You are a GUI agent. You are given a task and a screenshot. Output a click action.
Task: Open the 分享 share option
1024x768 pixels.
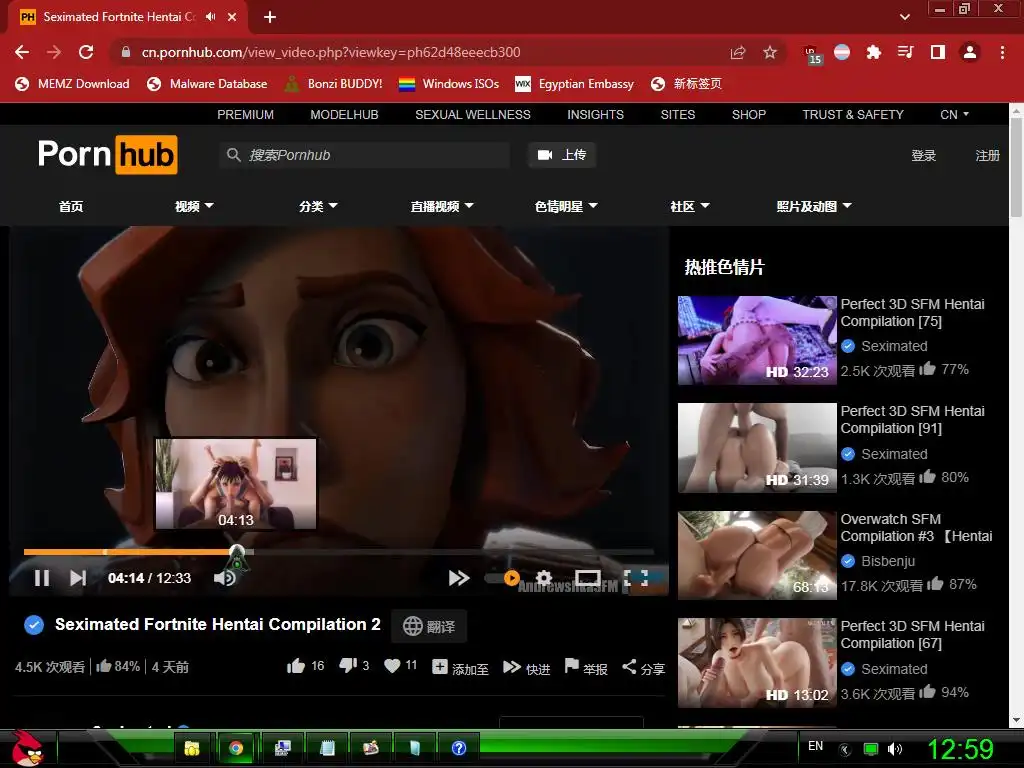(643, 667)
